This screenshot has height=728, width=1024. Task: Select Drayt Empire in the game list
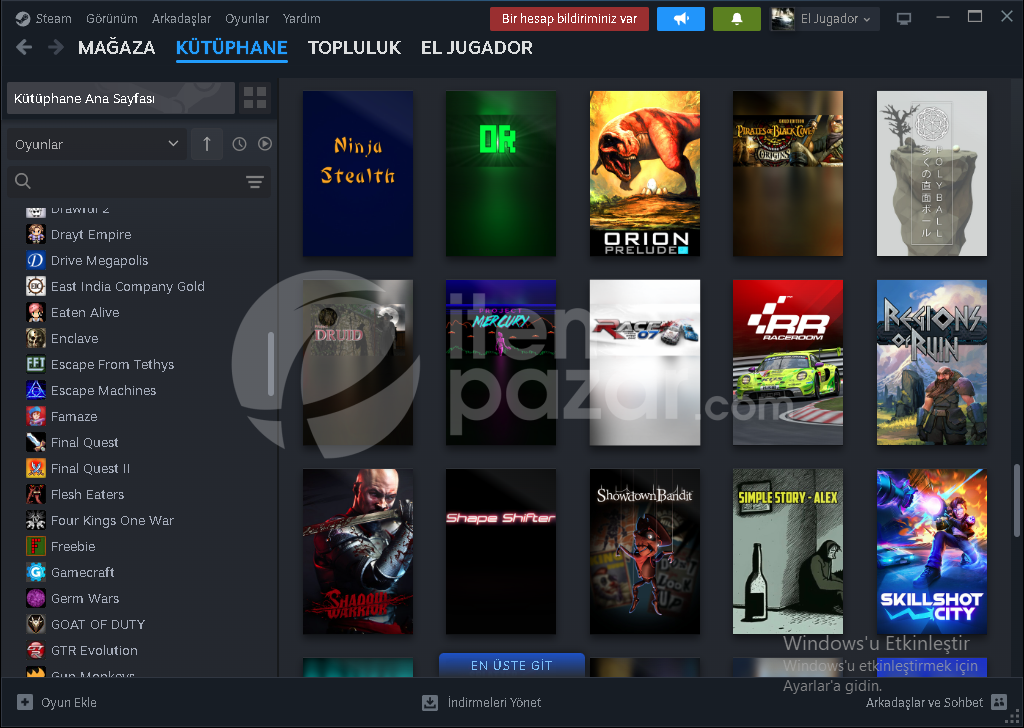[91, 234]
